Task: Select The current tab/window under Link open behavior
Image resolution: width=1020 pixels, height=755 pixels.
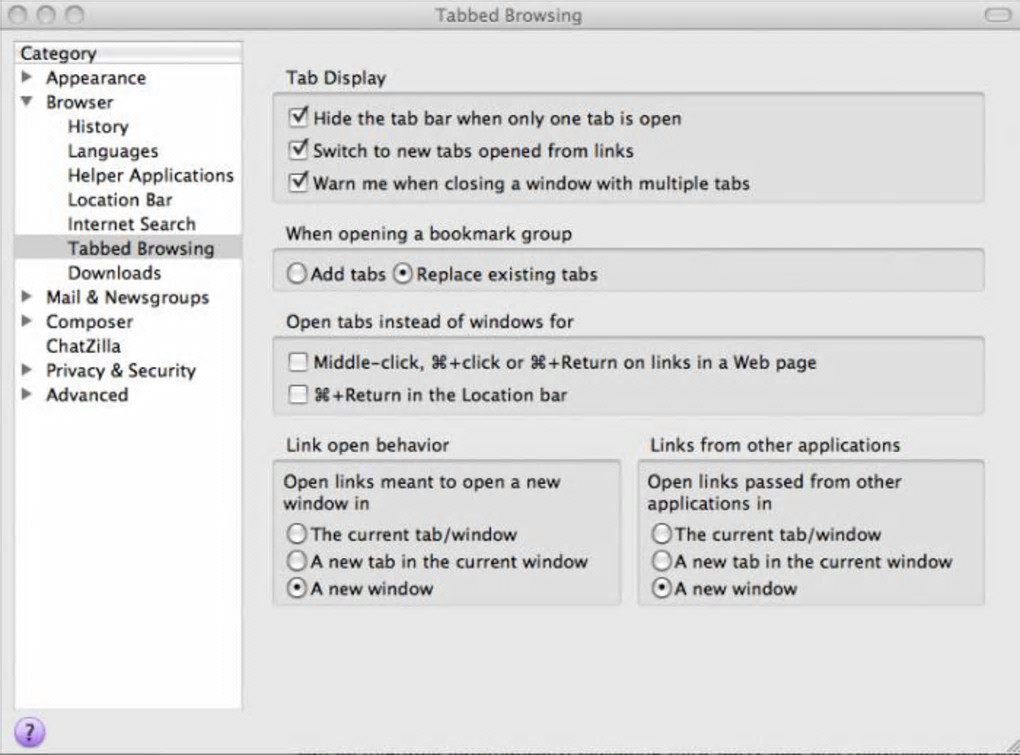Action: pos(297,534)
